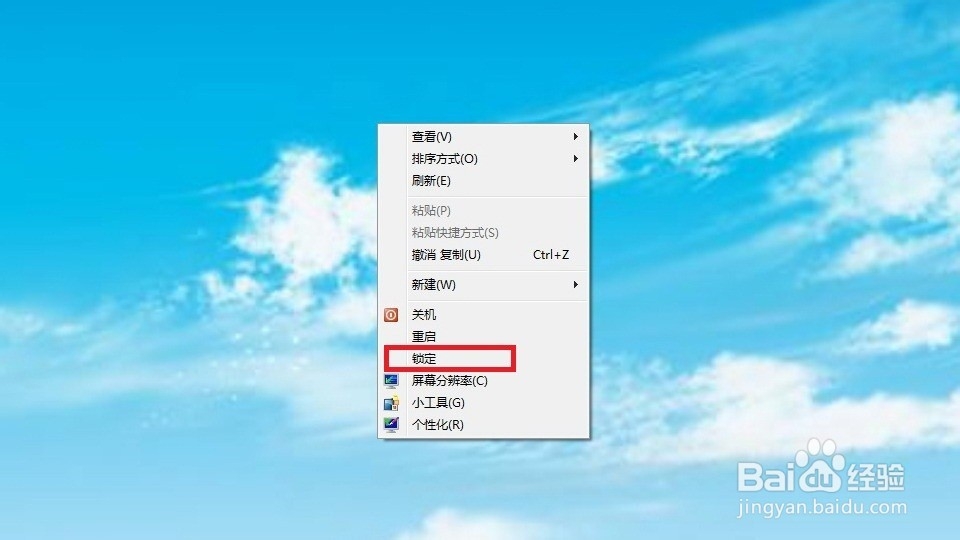Click the greyed-out 粘贴(P) entry
960x540 pixels.
pos(484,211)
